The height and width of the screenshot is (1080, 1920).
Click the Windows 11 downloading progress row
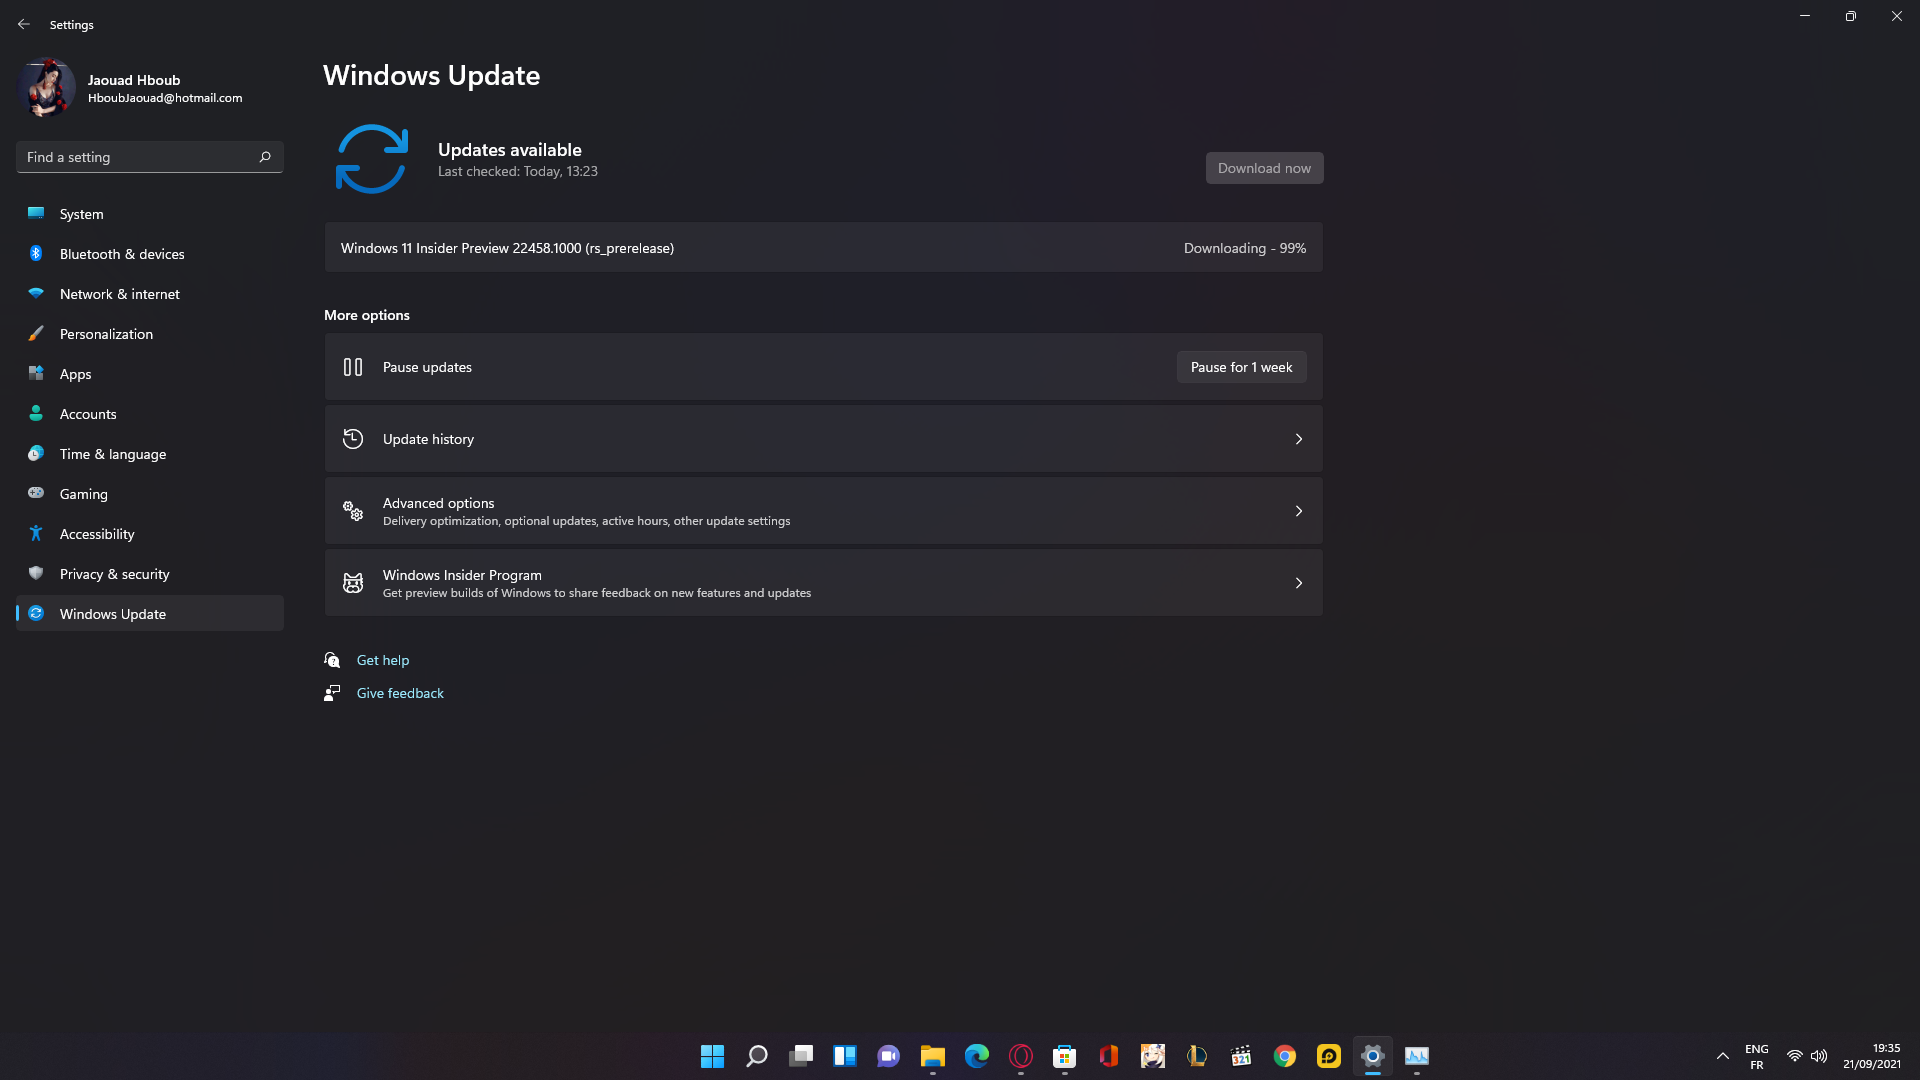pos(823,247)
